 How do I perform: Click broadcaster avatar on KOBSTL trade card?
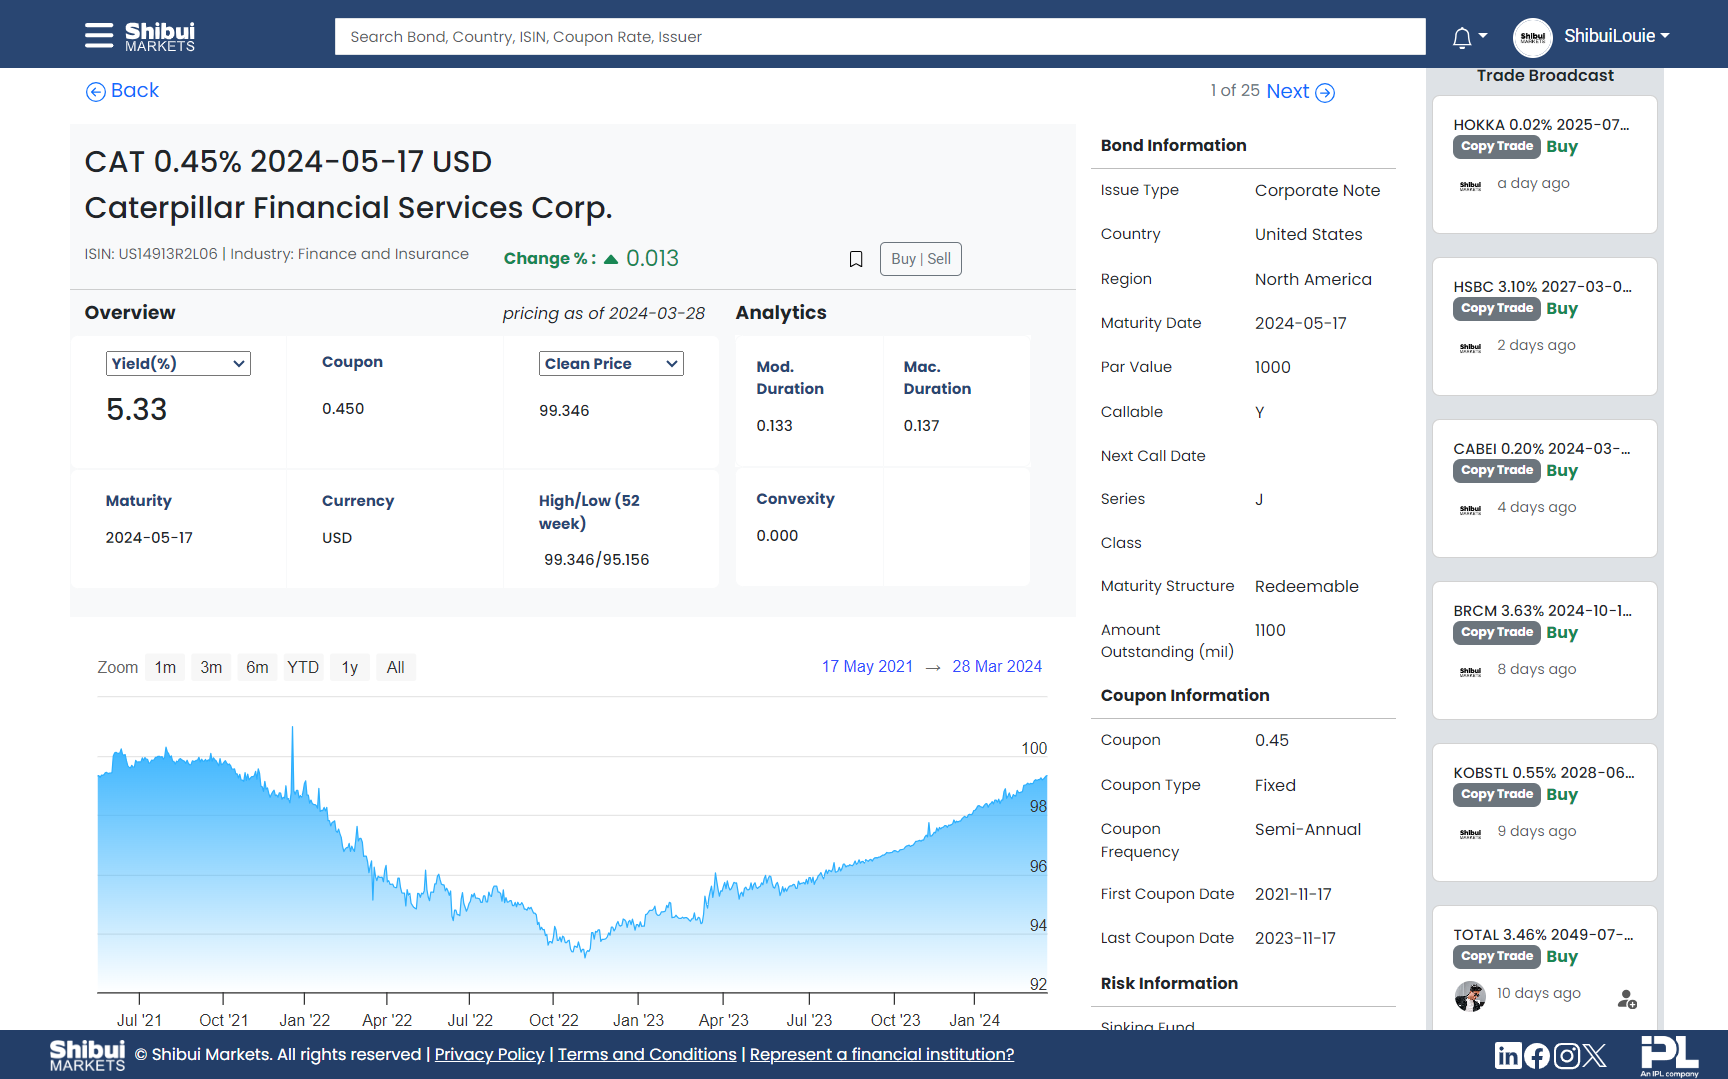click(x=1470, y=833)
